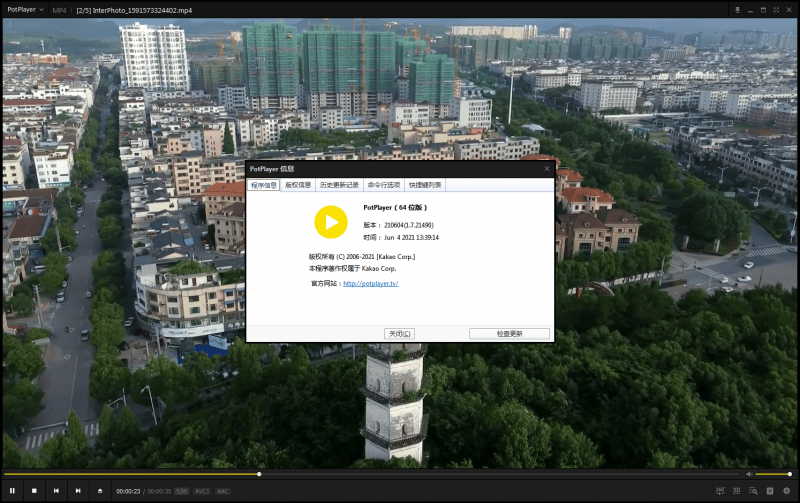Click the eject/open file icon
Image resolution: width=800 pixels, height=503 pixels.
click(100, 490)
